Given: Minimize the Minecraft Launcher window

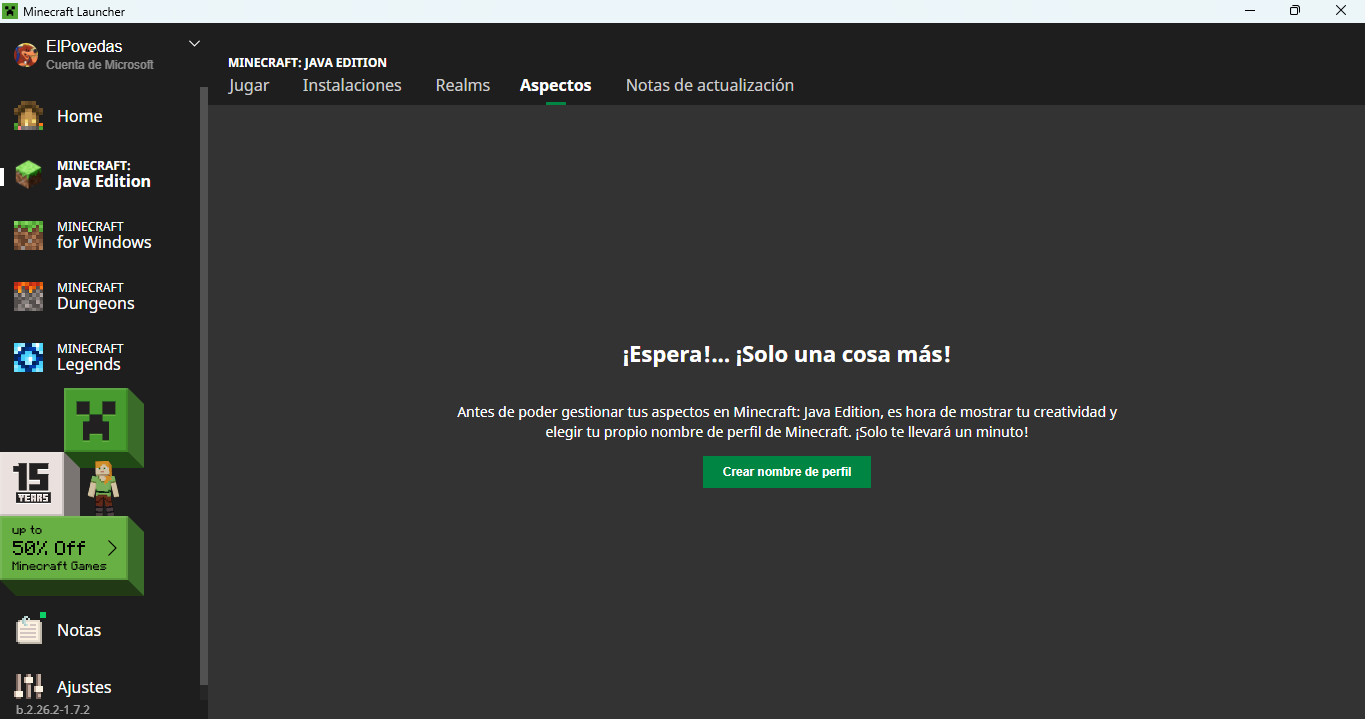Looking at the screenshot, I should tap(1248, 11).
